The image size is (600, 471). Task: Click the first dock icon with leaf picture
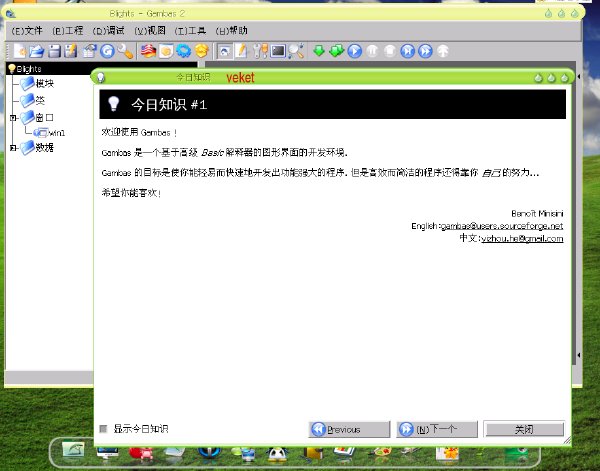coord(73,450)
